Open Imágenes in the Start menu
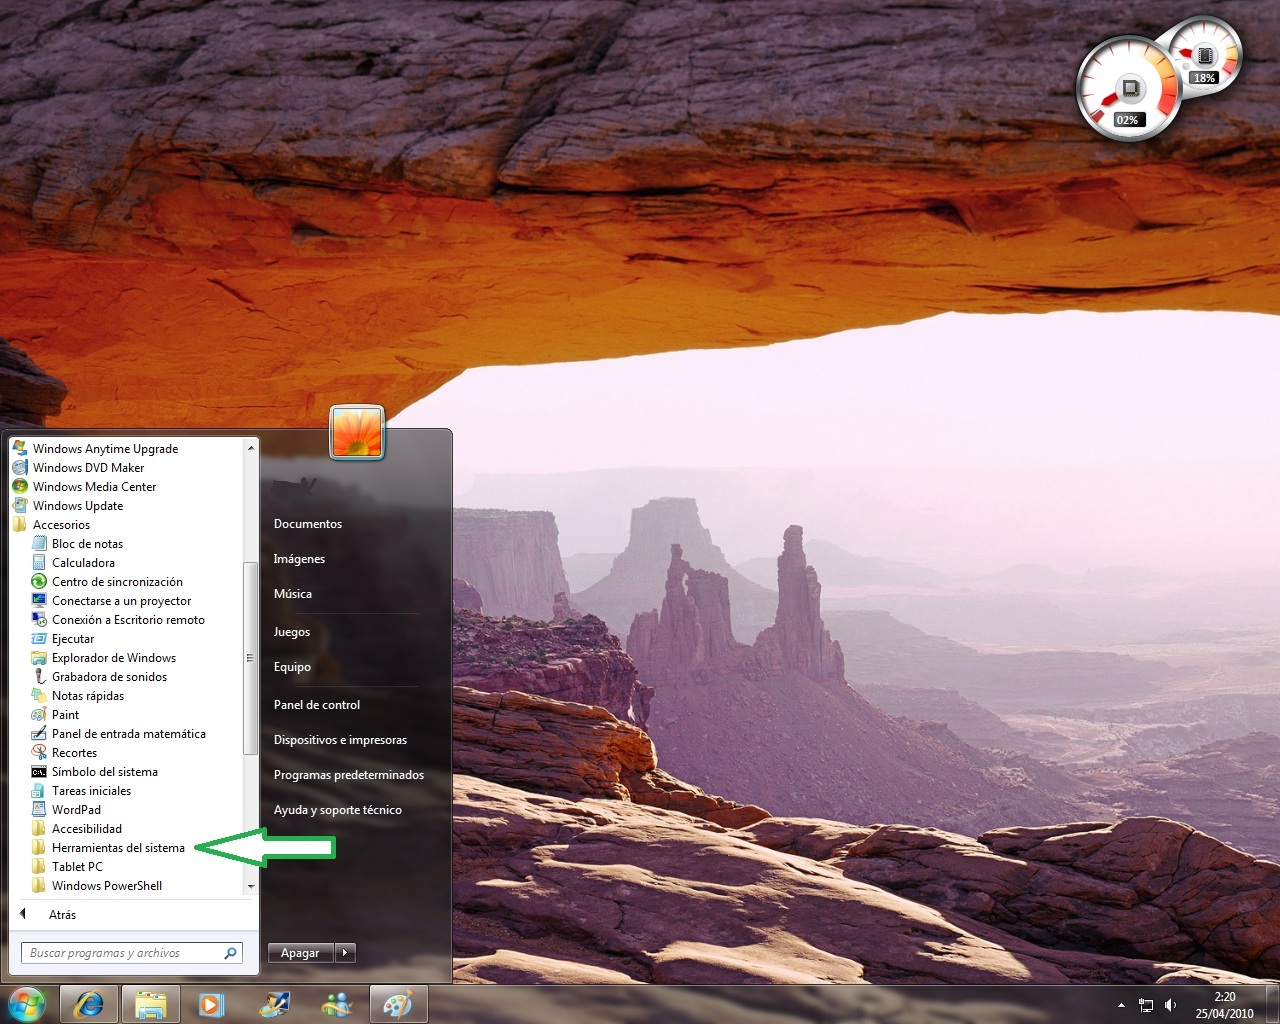This screenshot has height=1024, width=1280. tap(299, 559)
